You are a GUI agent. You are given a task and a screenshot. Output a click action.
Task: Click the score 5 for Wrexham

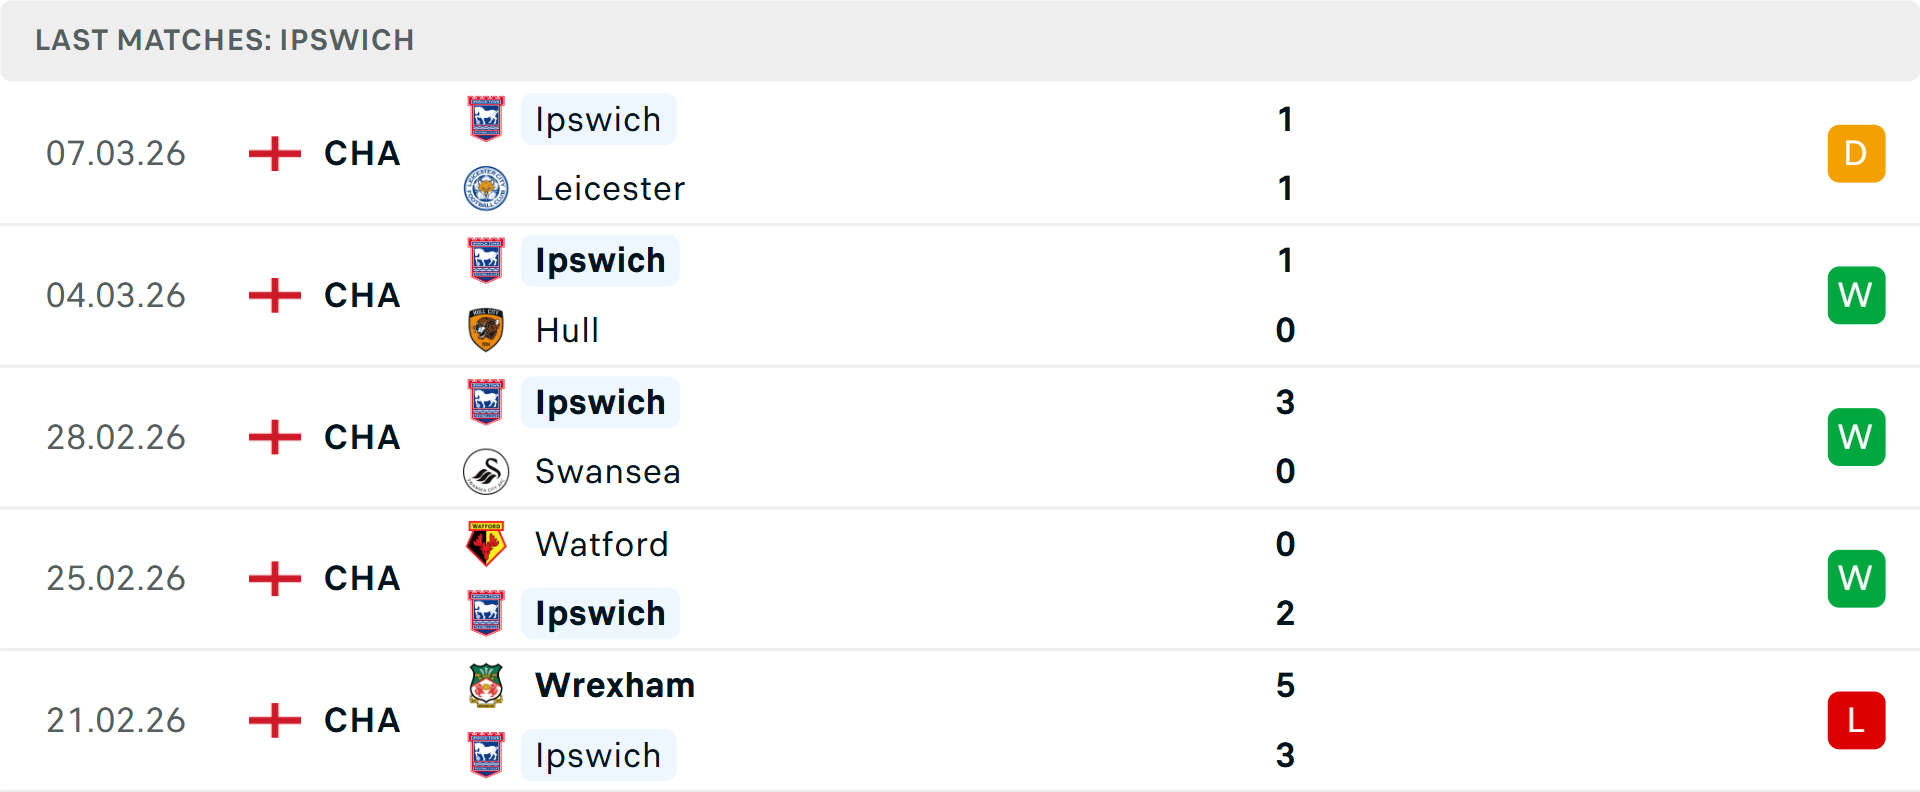(1286, 686)
